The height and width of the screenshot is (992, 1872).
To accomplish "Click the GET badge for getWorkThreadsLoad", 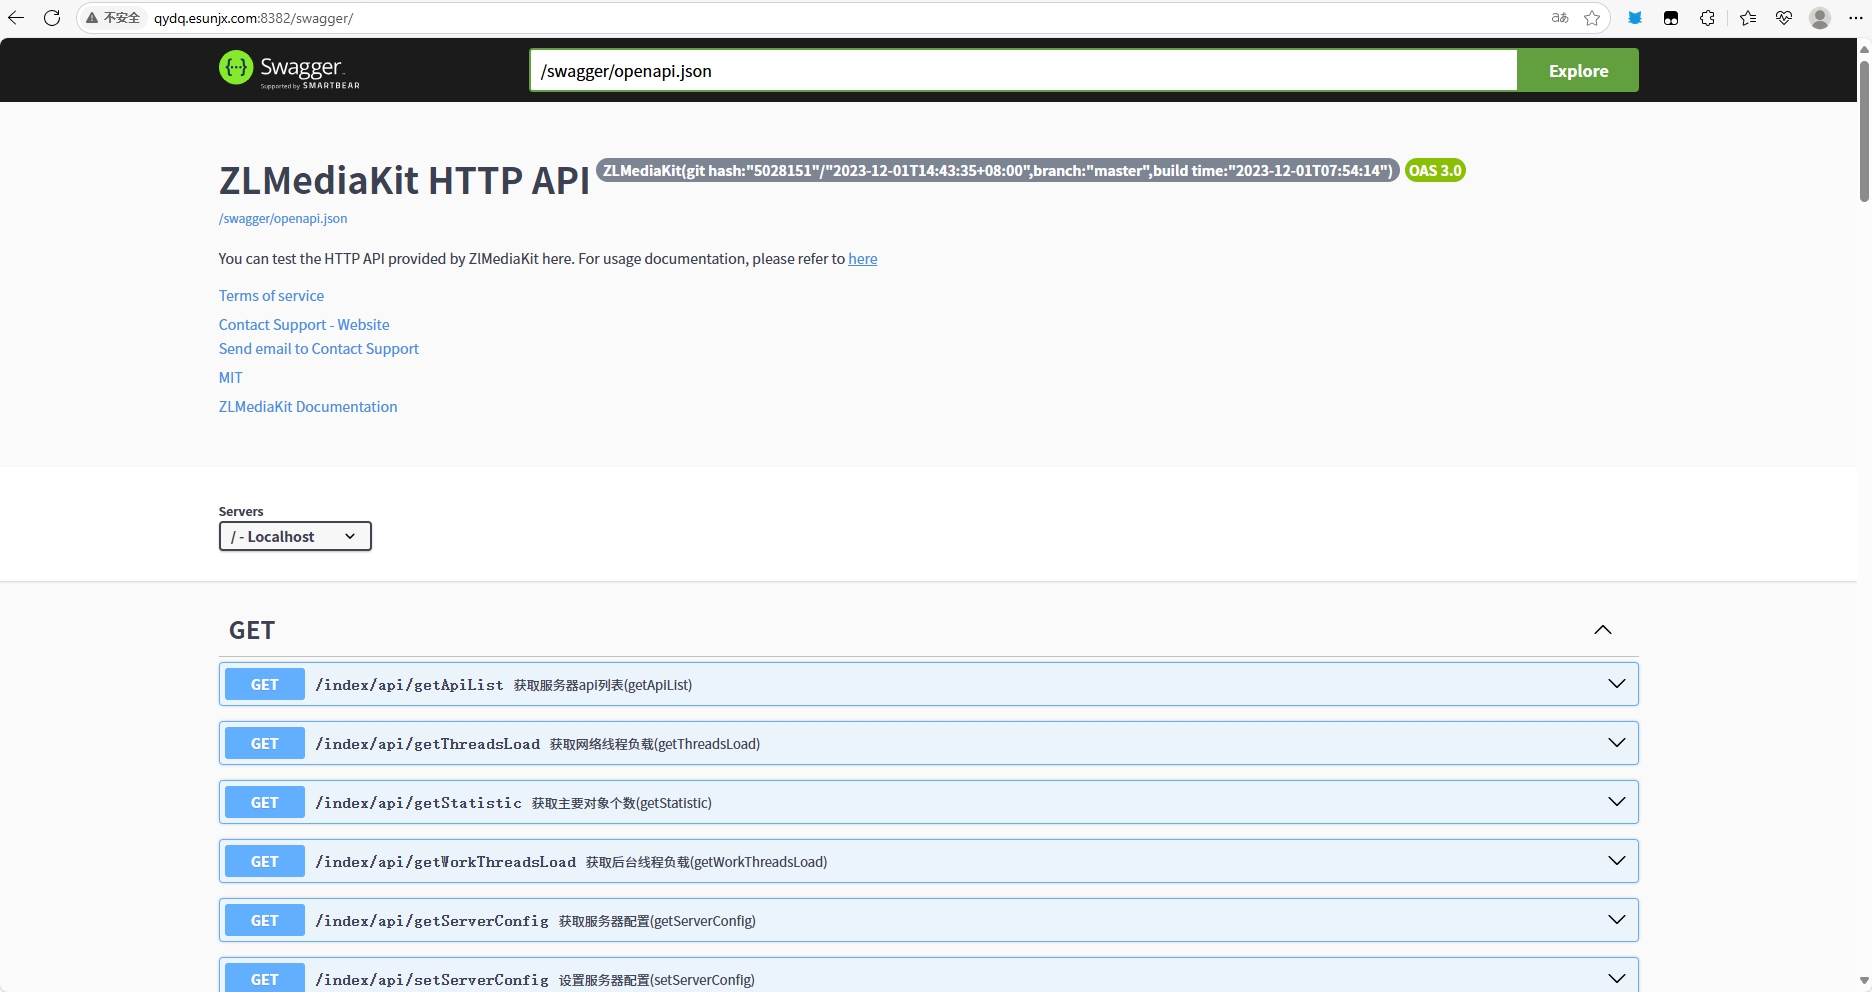I will (265, 861).
